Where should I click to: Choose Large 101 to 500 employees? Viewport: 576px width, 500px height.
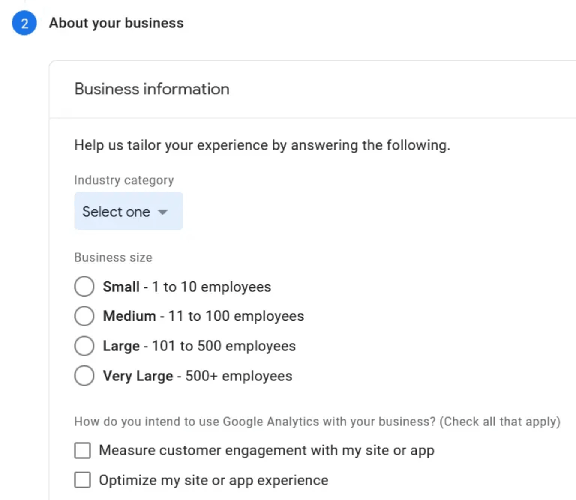point(84,346)
